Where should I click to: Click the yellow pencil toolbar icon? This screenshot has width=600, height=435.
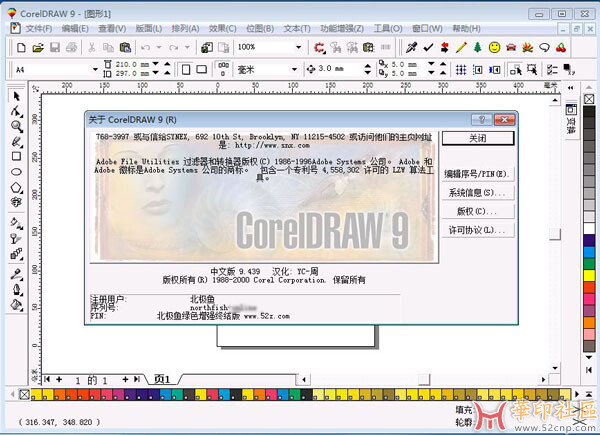pyautogui.click(x=461, y=47)
